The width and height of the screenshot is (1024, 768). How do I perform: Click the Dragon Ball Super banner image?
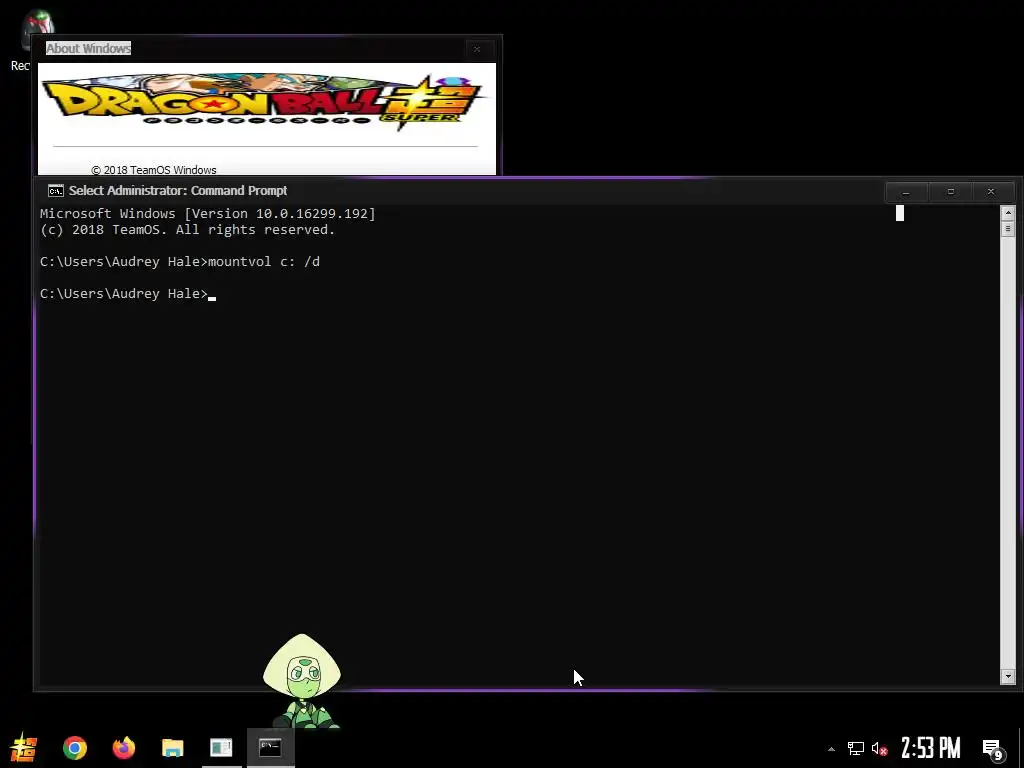click(x=265, y=102)
